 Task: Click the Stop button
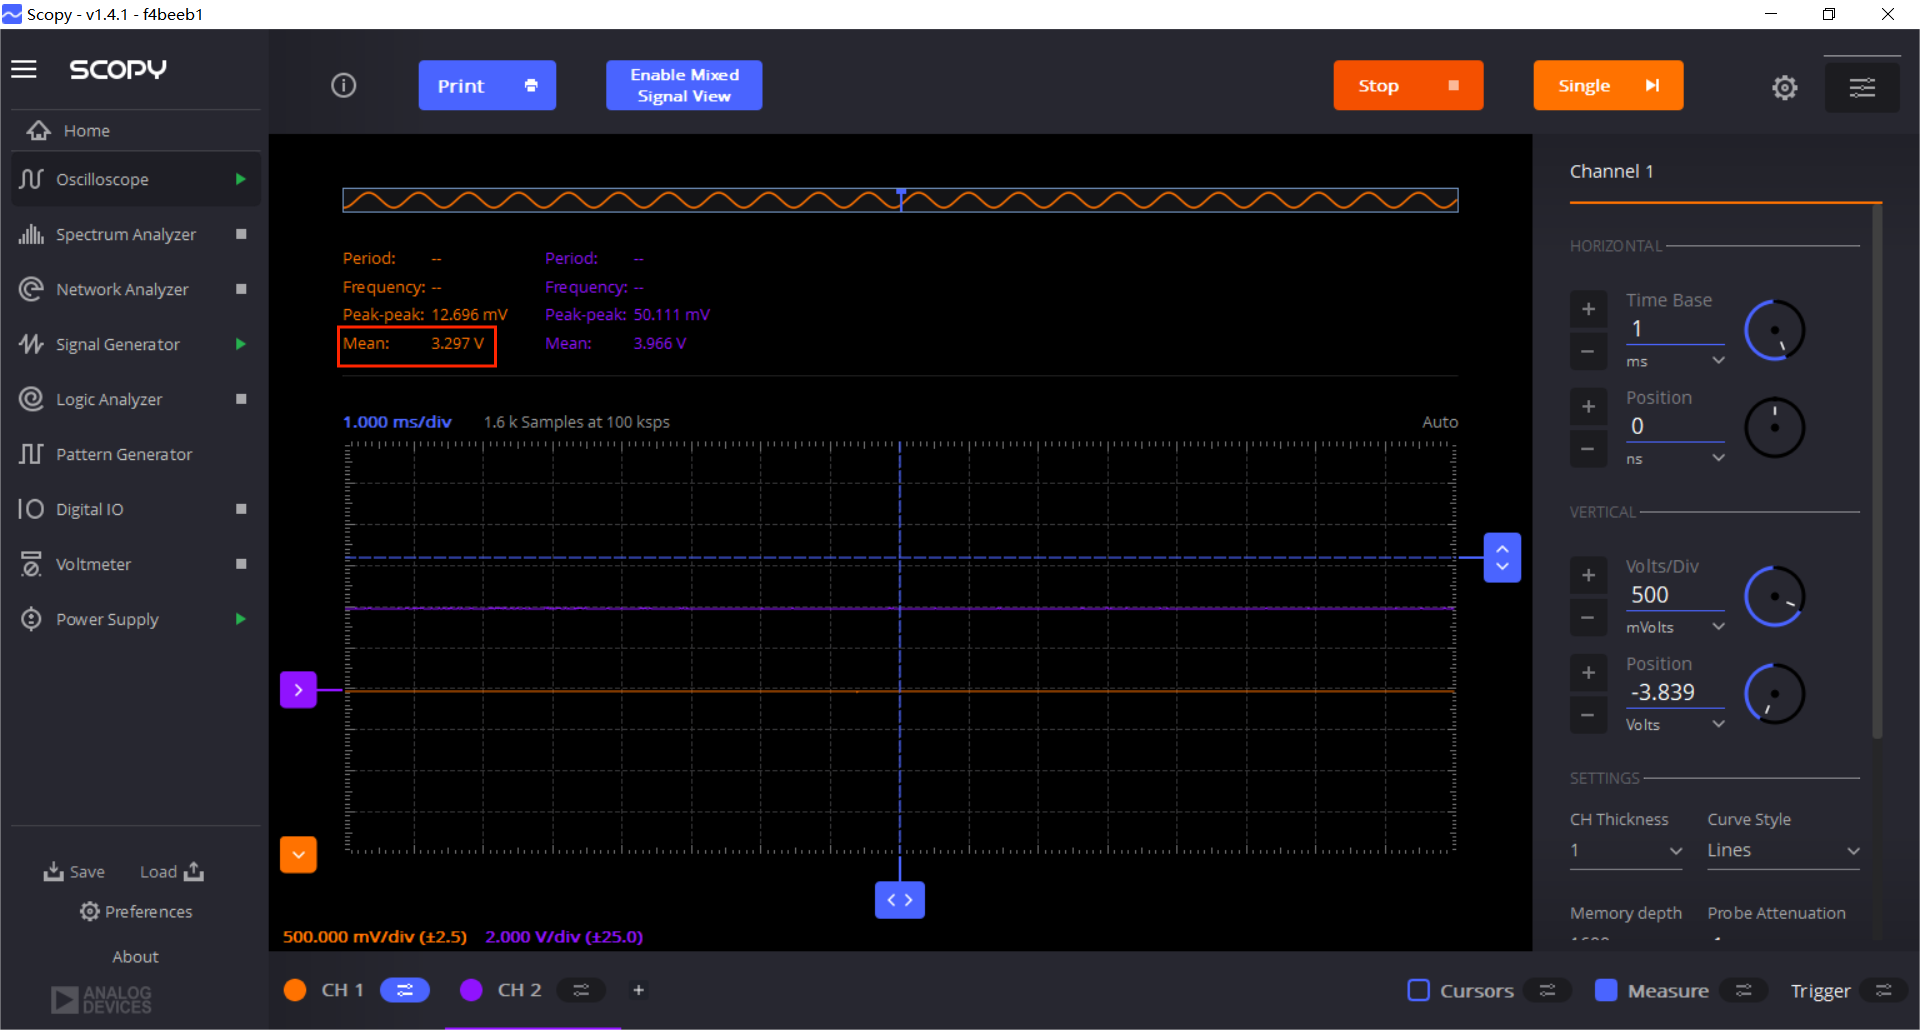pyautogui.click(x=1408, y=86)
